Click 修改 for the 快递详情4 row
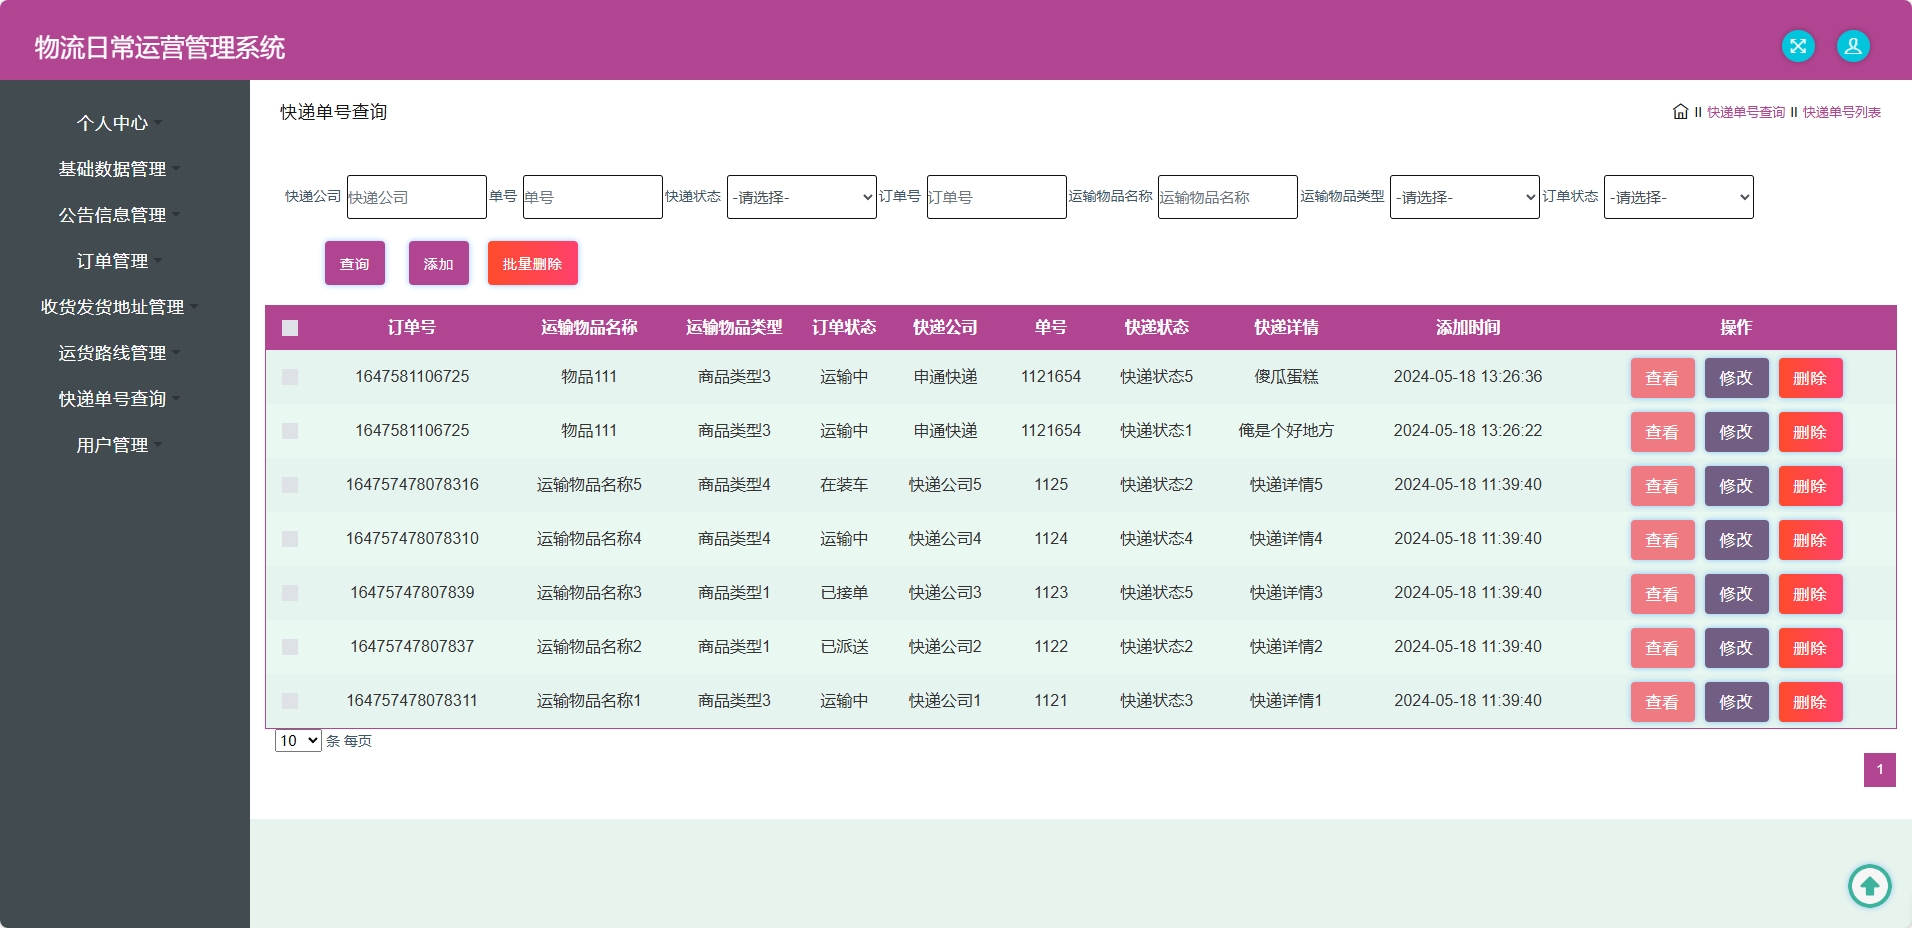1912x928 pixels. pos(1736,540)
